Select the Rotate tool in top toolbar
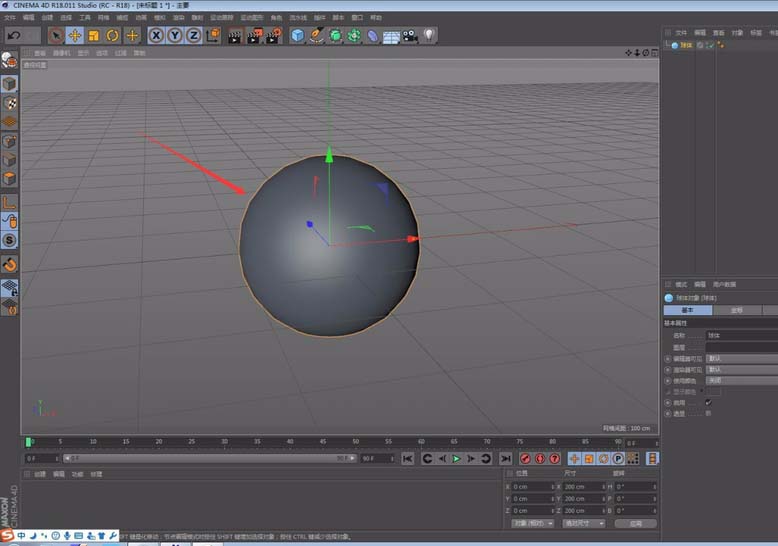Image resolution: width=778 pixels, height=546 pixels. [112, 36]
